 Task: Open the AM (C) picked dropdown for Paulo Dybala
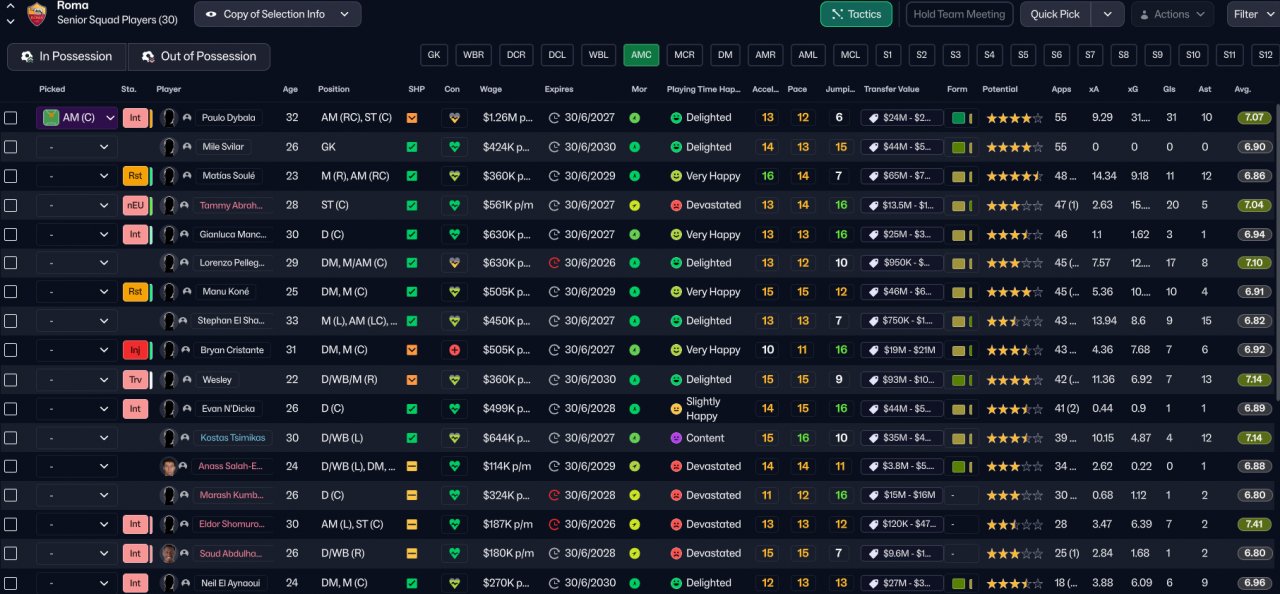pyautogui.click(x=77, y=117)
